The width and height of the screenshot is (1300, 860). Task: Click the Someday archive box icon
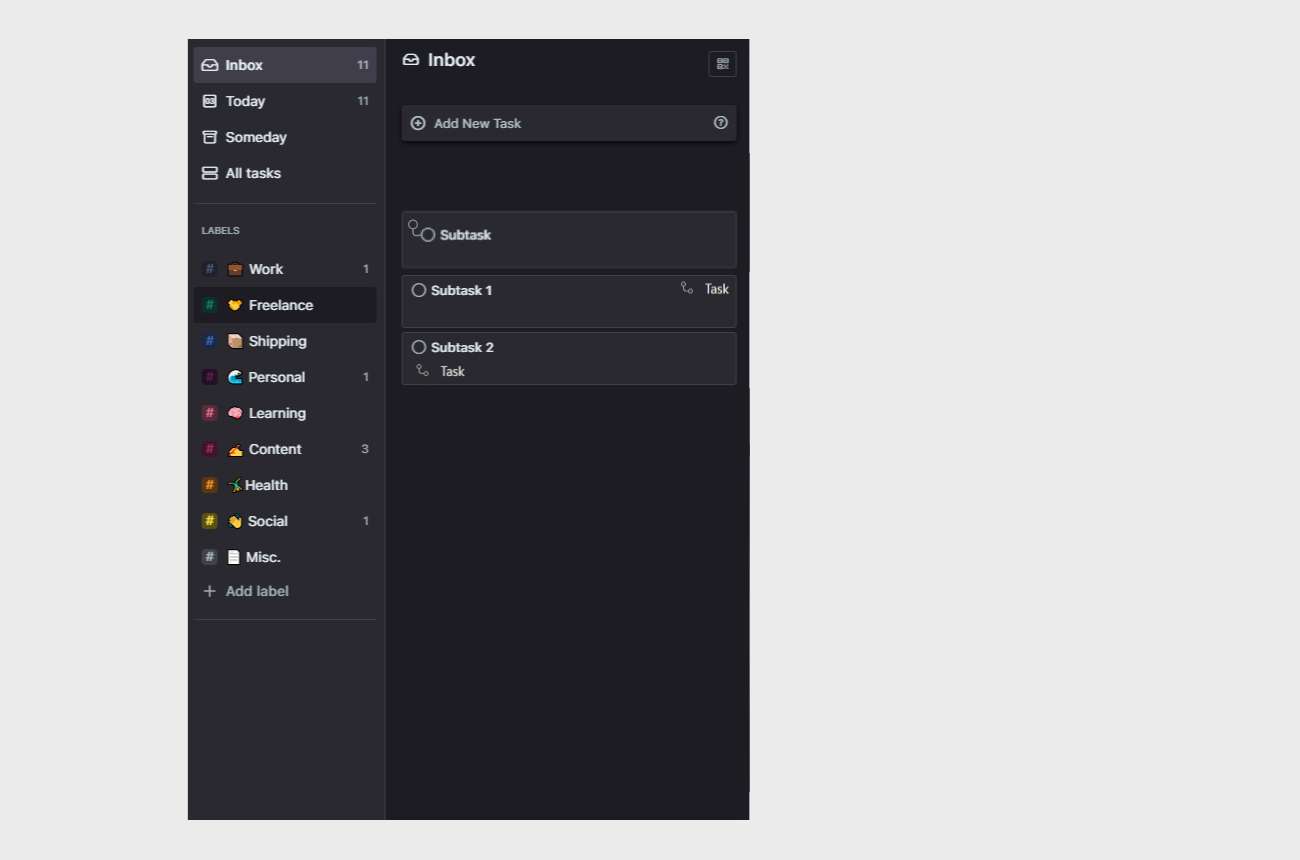tap(209, 137)
